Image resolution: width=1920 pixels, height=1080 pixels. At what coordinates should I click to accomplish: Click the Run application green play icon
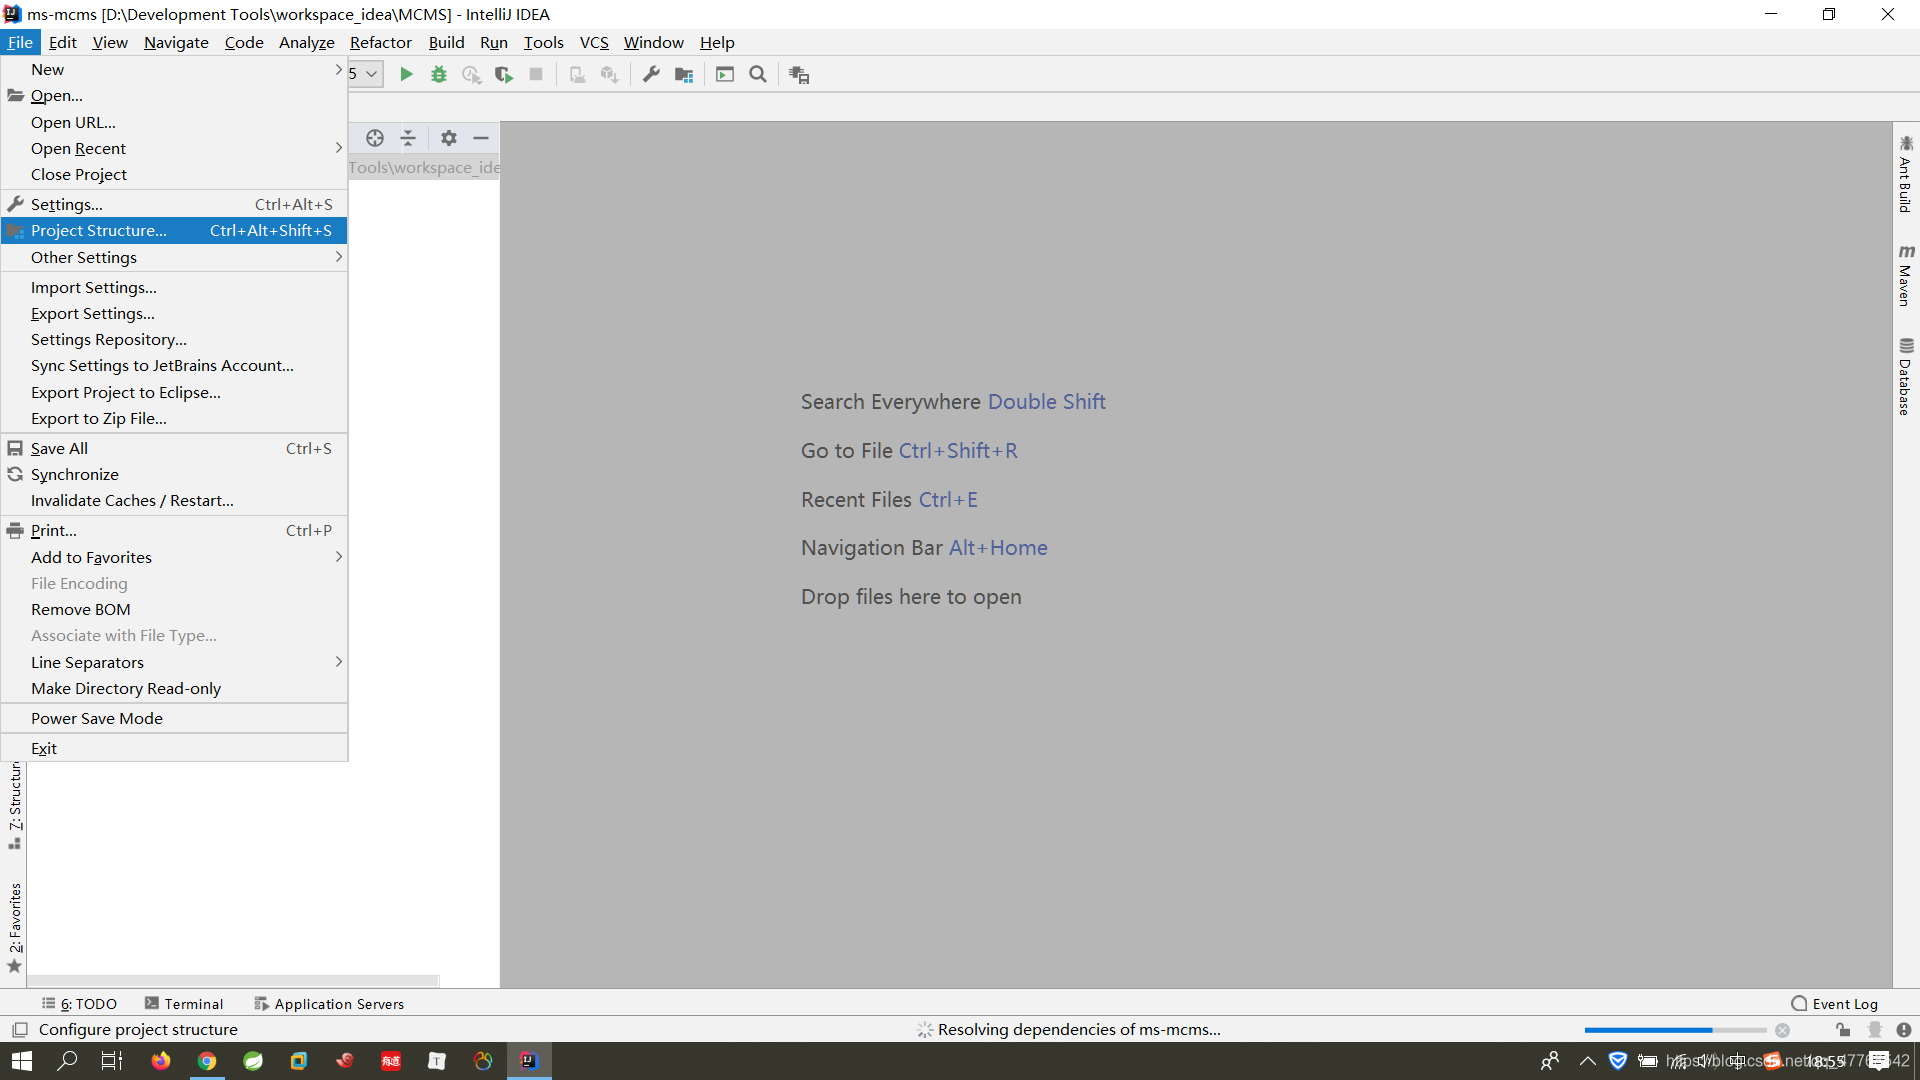point(407,74)
